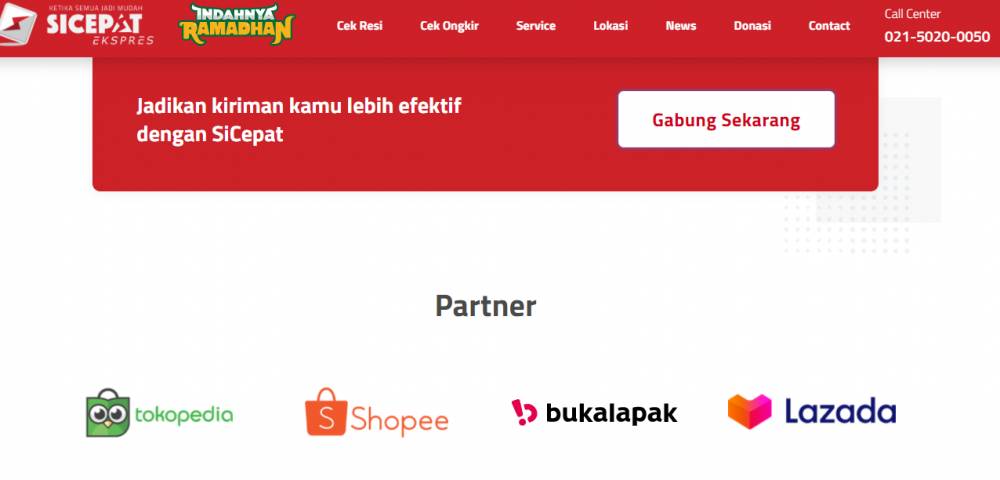Open the Service menu
This screenshot has width=1000, height=480.
pyautogui.click(x=536, y=26)
